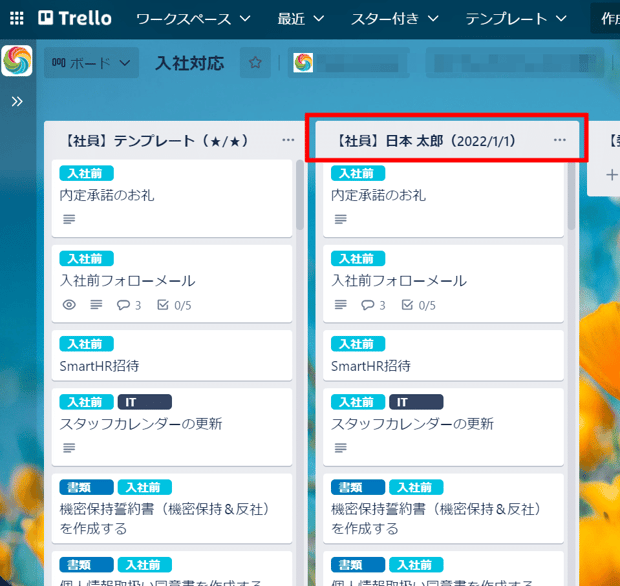Open the テンプレート menu in header
Image resolution: width=620 pixels, height=586 pixels.
pos(516,19)
